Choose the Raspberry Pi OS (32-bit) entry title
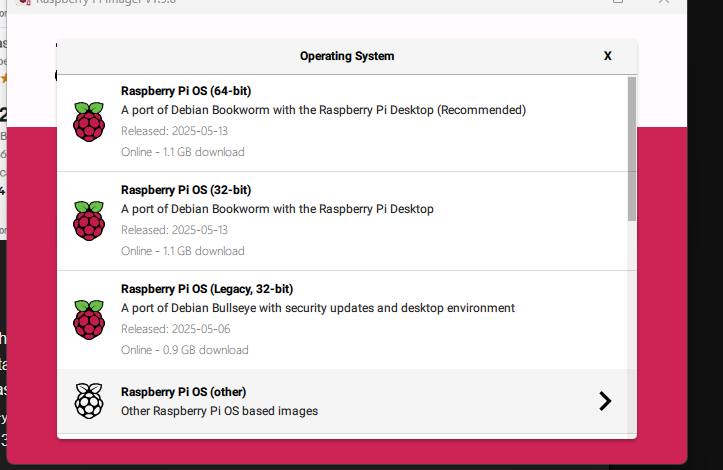 tap(186, 190)
